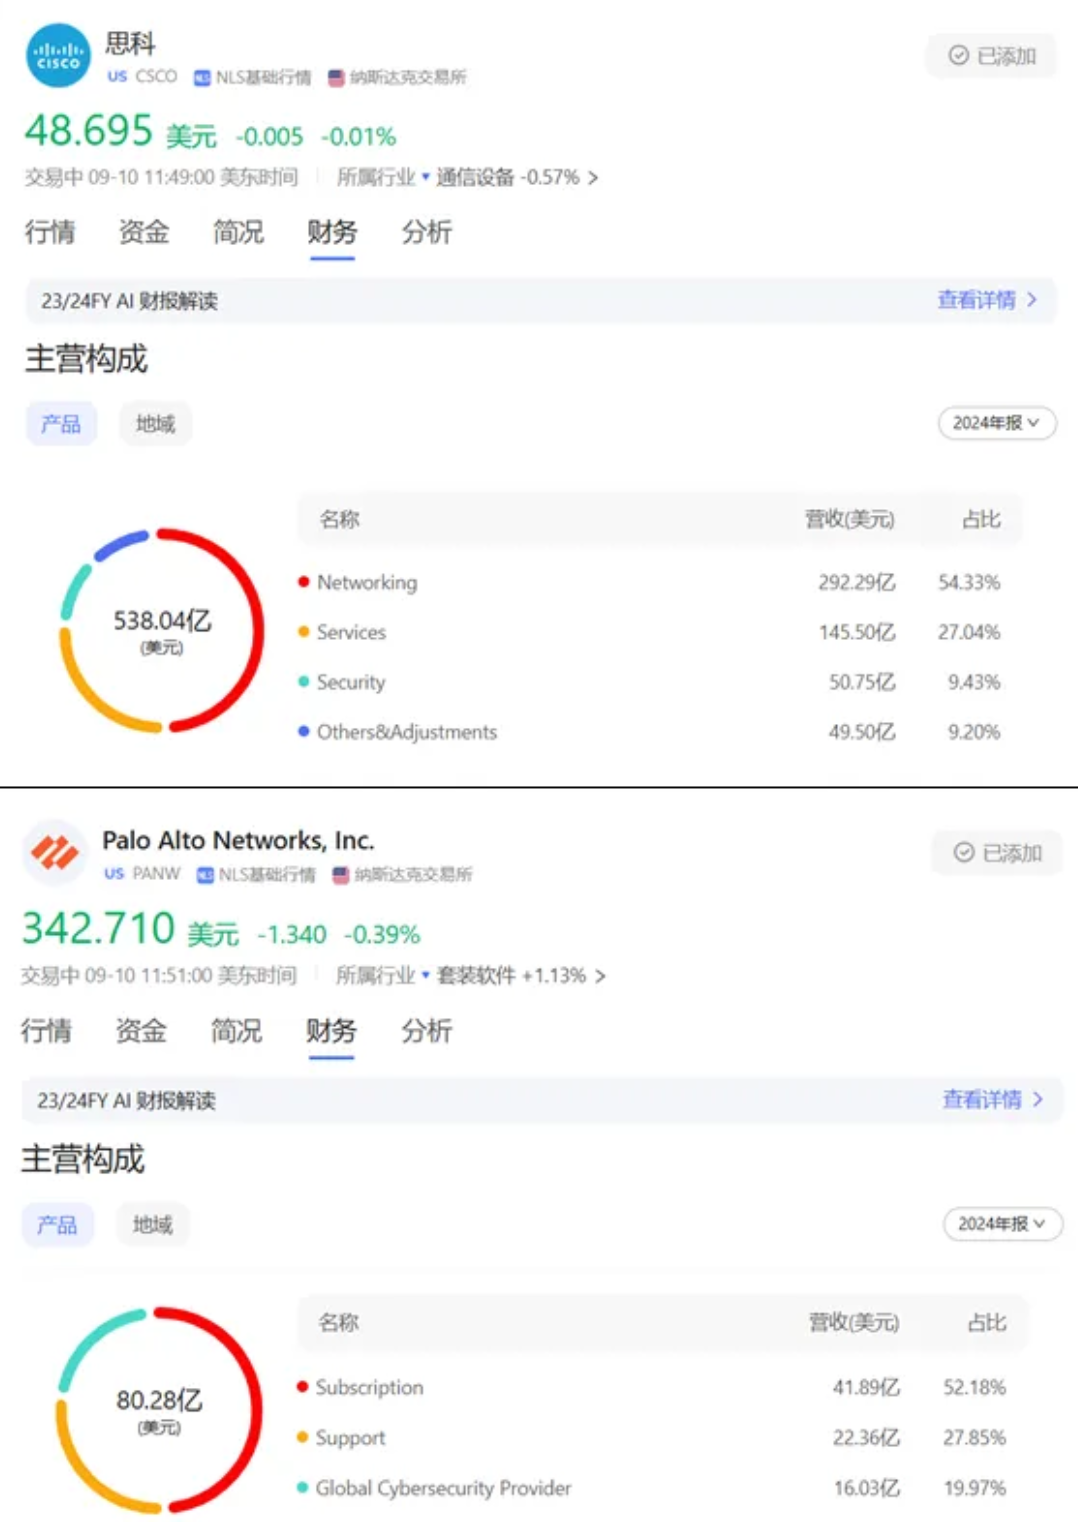Viewport: 1078px width, 1528px height.
Task: Click 占比 column header in Palo Alto table
Action: (987, 1322)
